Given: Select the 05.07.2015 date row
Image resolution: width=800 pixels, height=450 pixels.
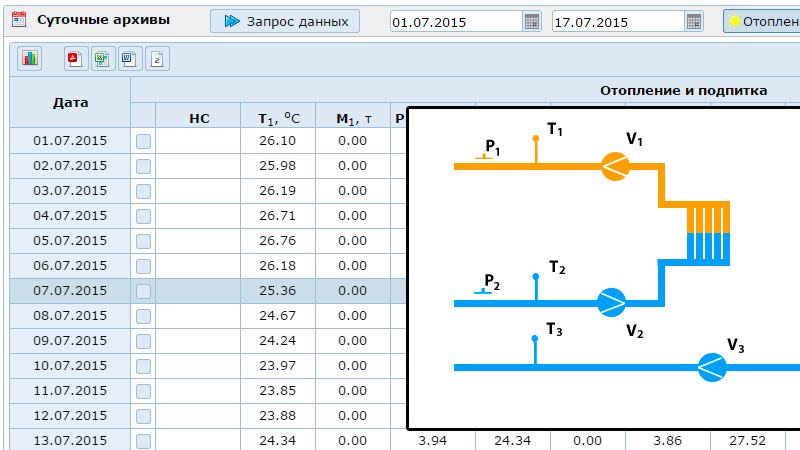Looking at the screenshot, I should [x=70, y=241].
